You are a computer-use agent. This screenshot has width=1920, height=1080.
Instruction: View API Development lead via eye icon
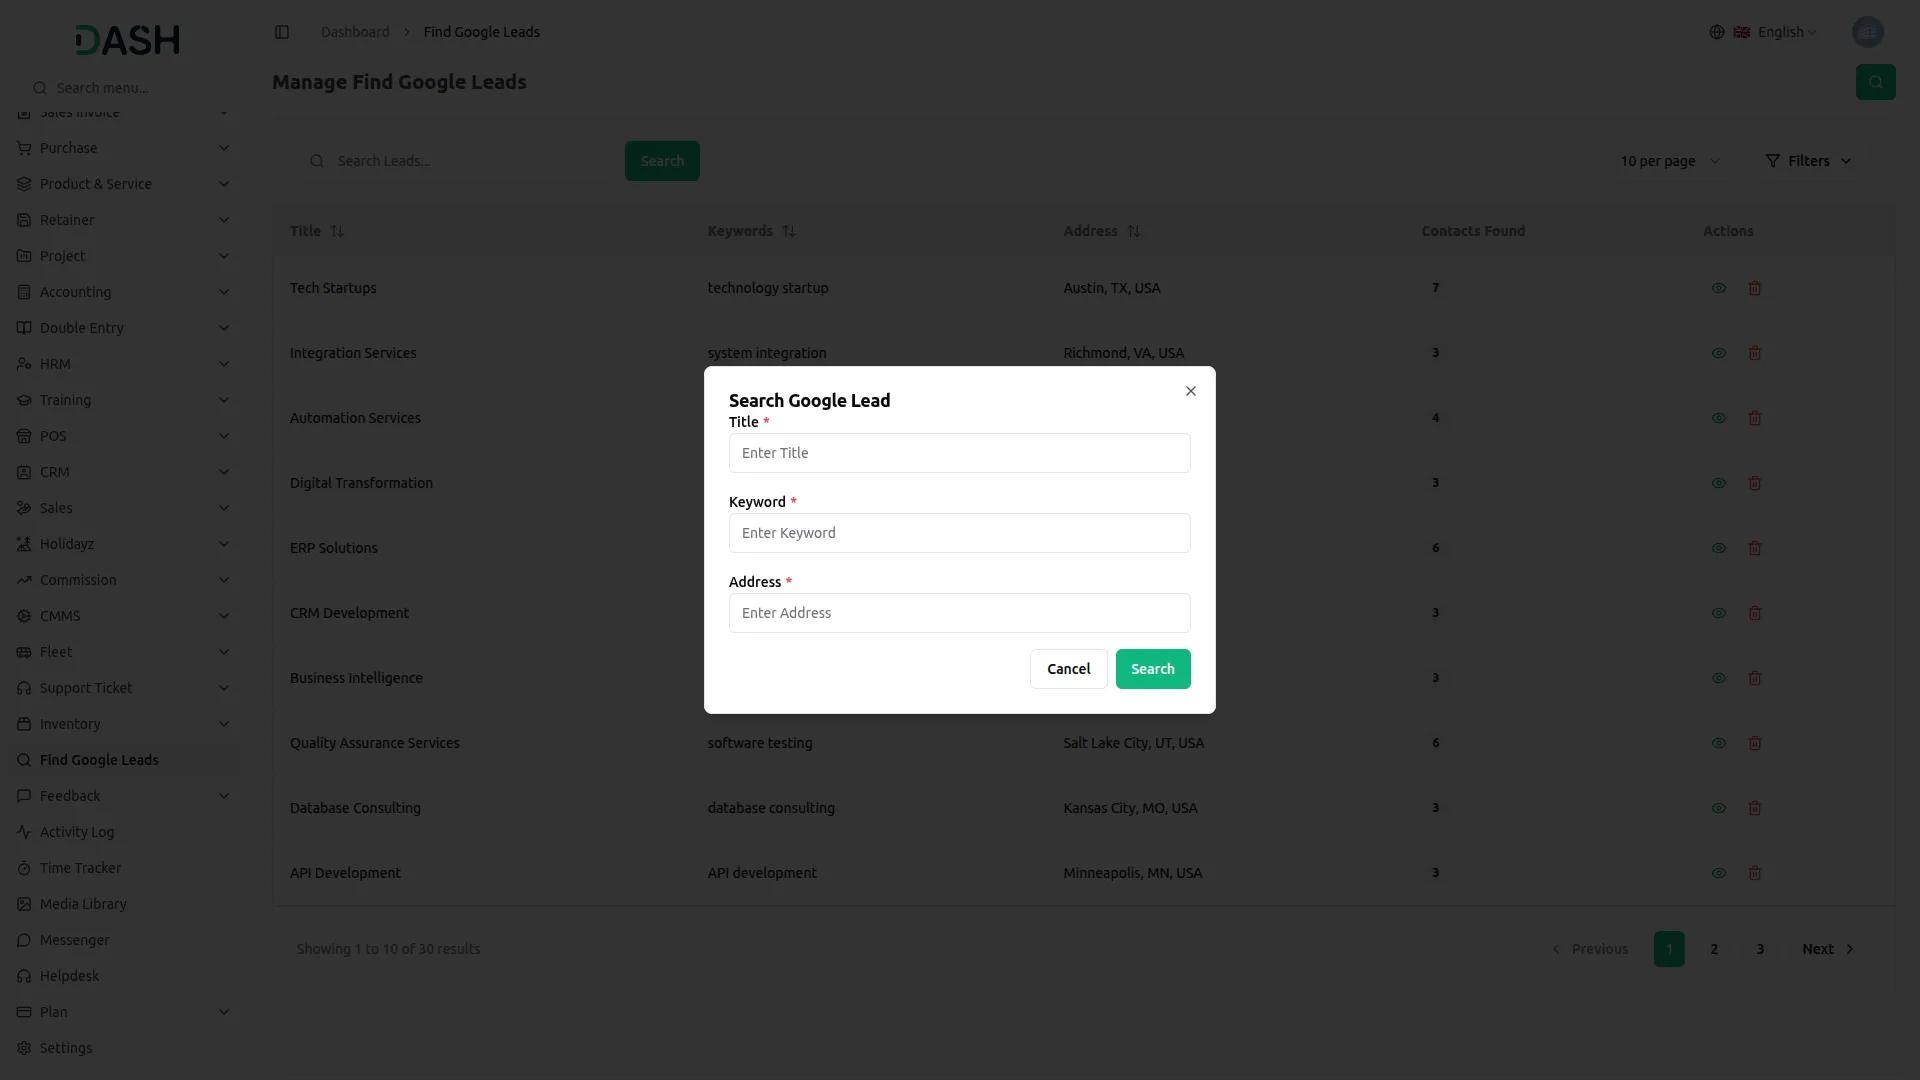point(1718,873)
